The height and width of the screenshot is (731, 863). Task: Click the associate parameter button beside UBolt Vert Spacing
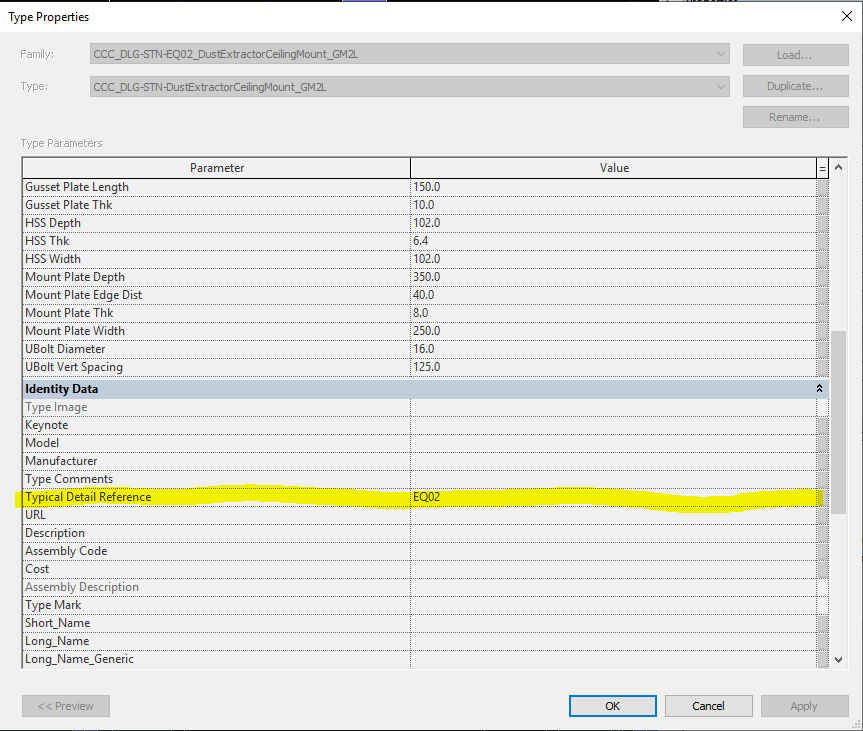pyautogui.click(x=824, y=366)
